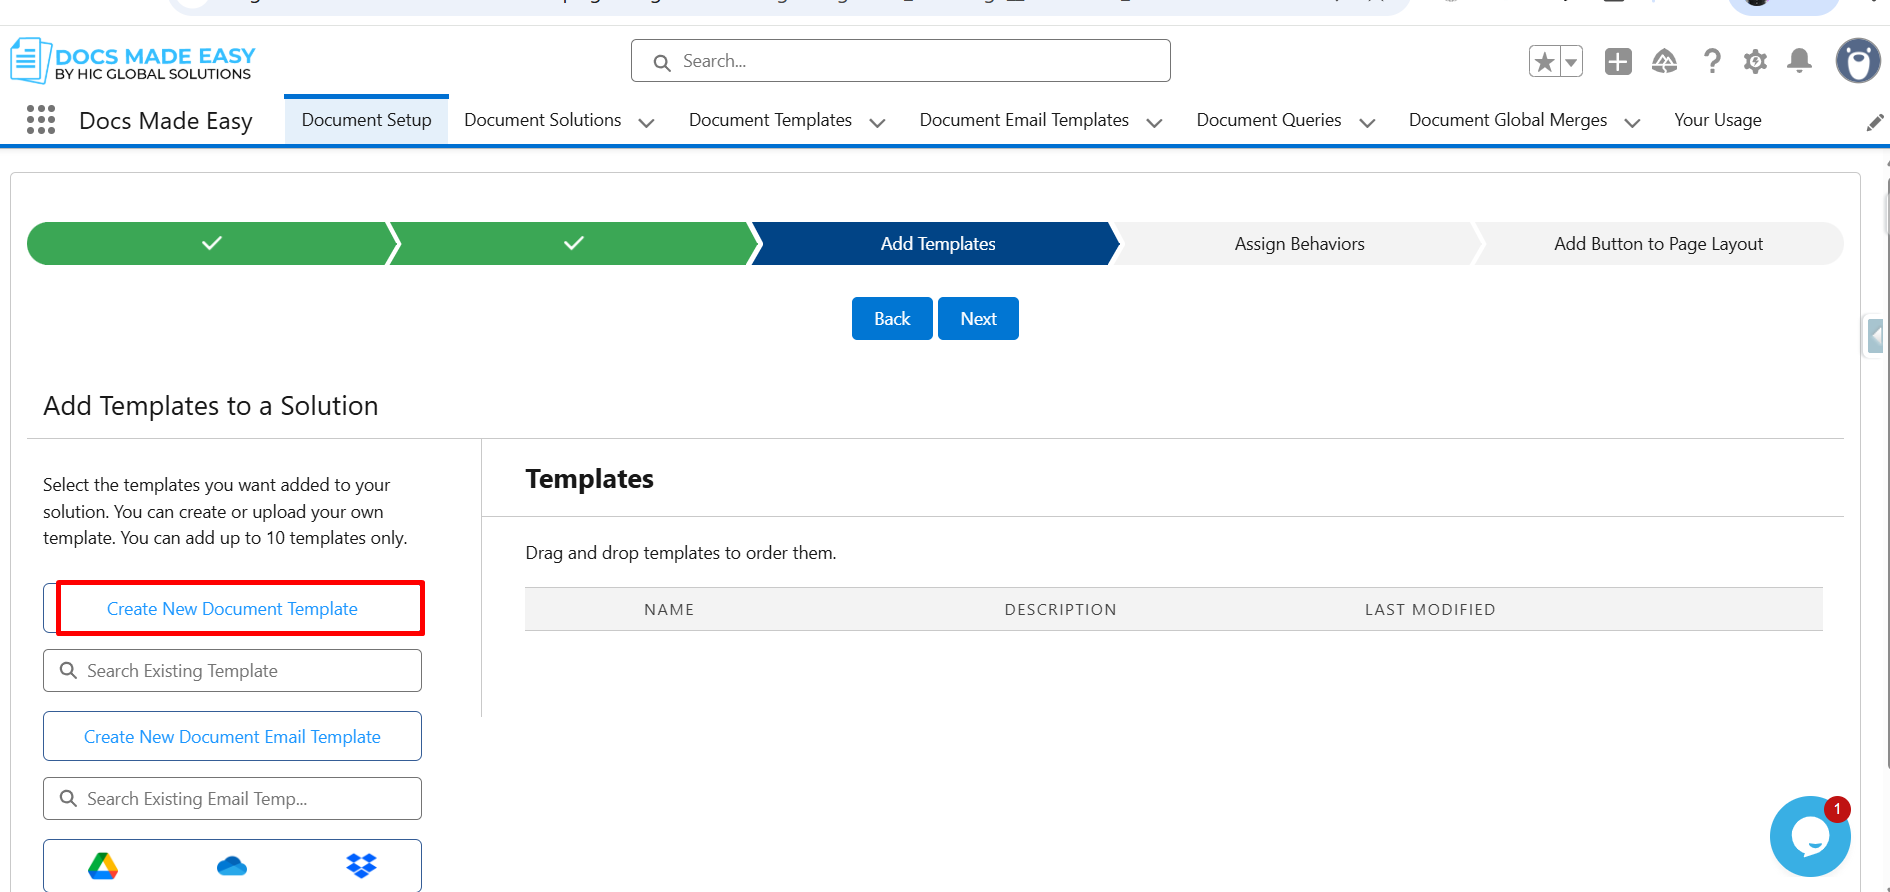Switch to the Your Usage tab
This screenshot has width=1890, height=892.
pos(1717,120)
